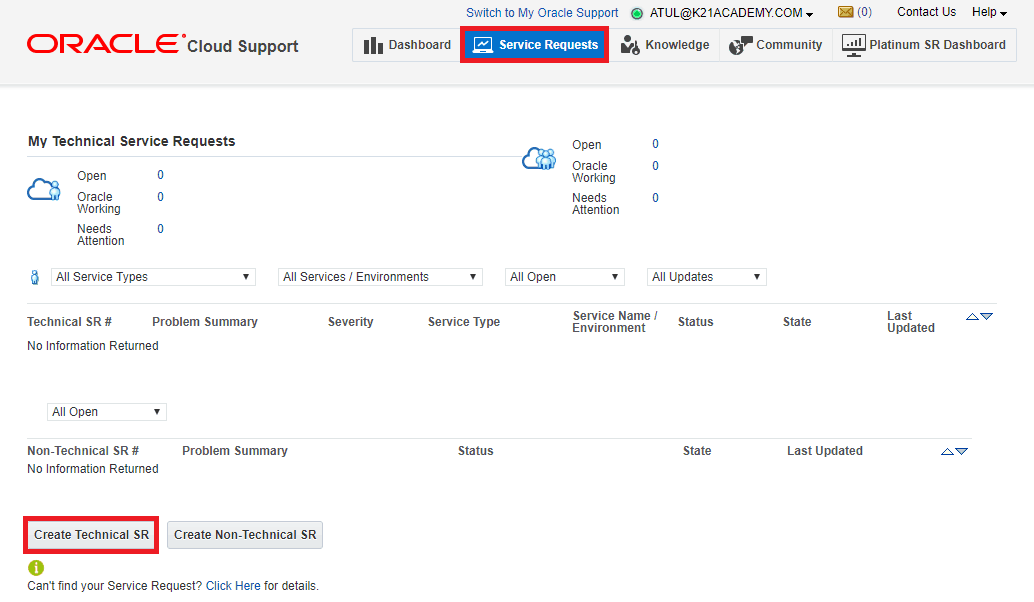
Task: Click the cloud with people icon
Action: point(539,158)
